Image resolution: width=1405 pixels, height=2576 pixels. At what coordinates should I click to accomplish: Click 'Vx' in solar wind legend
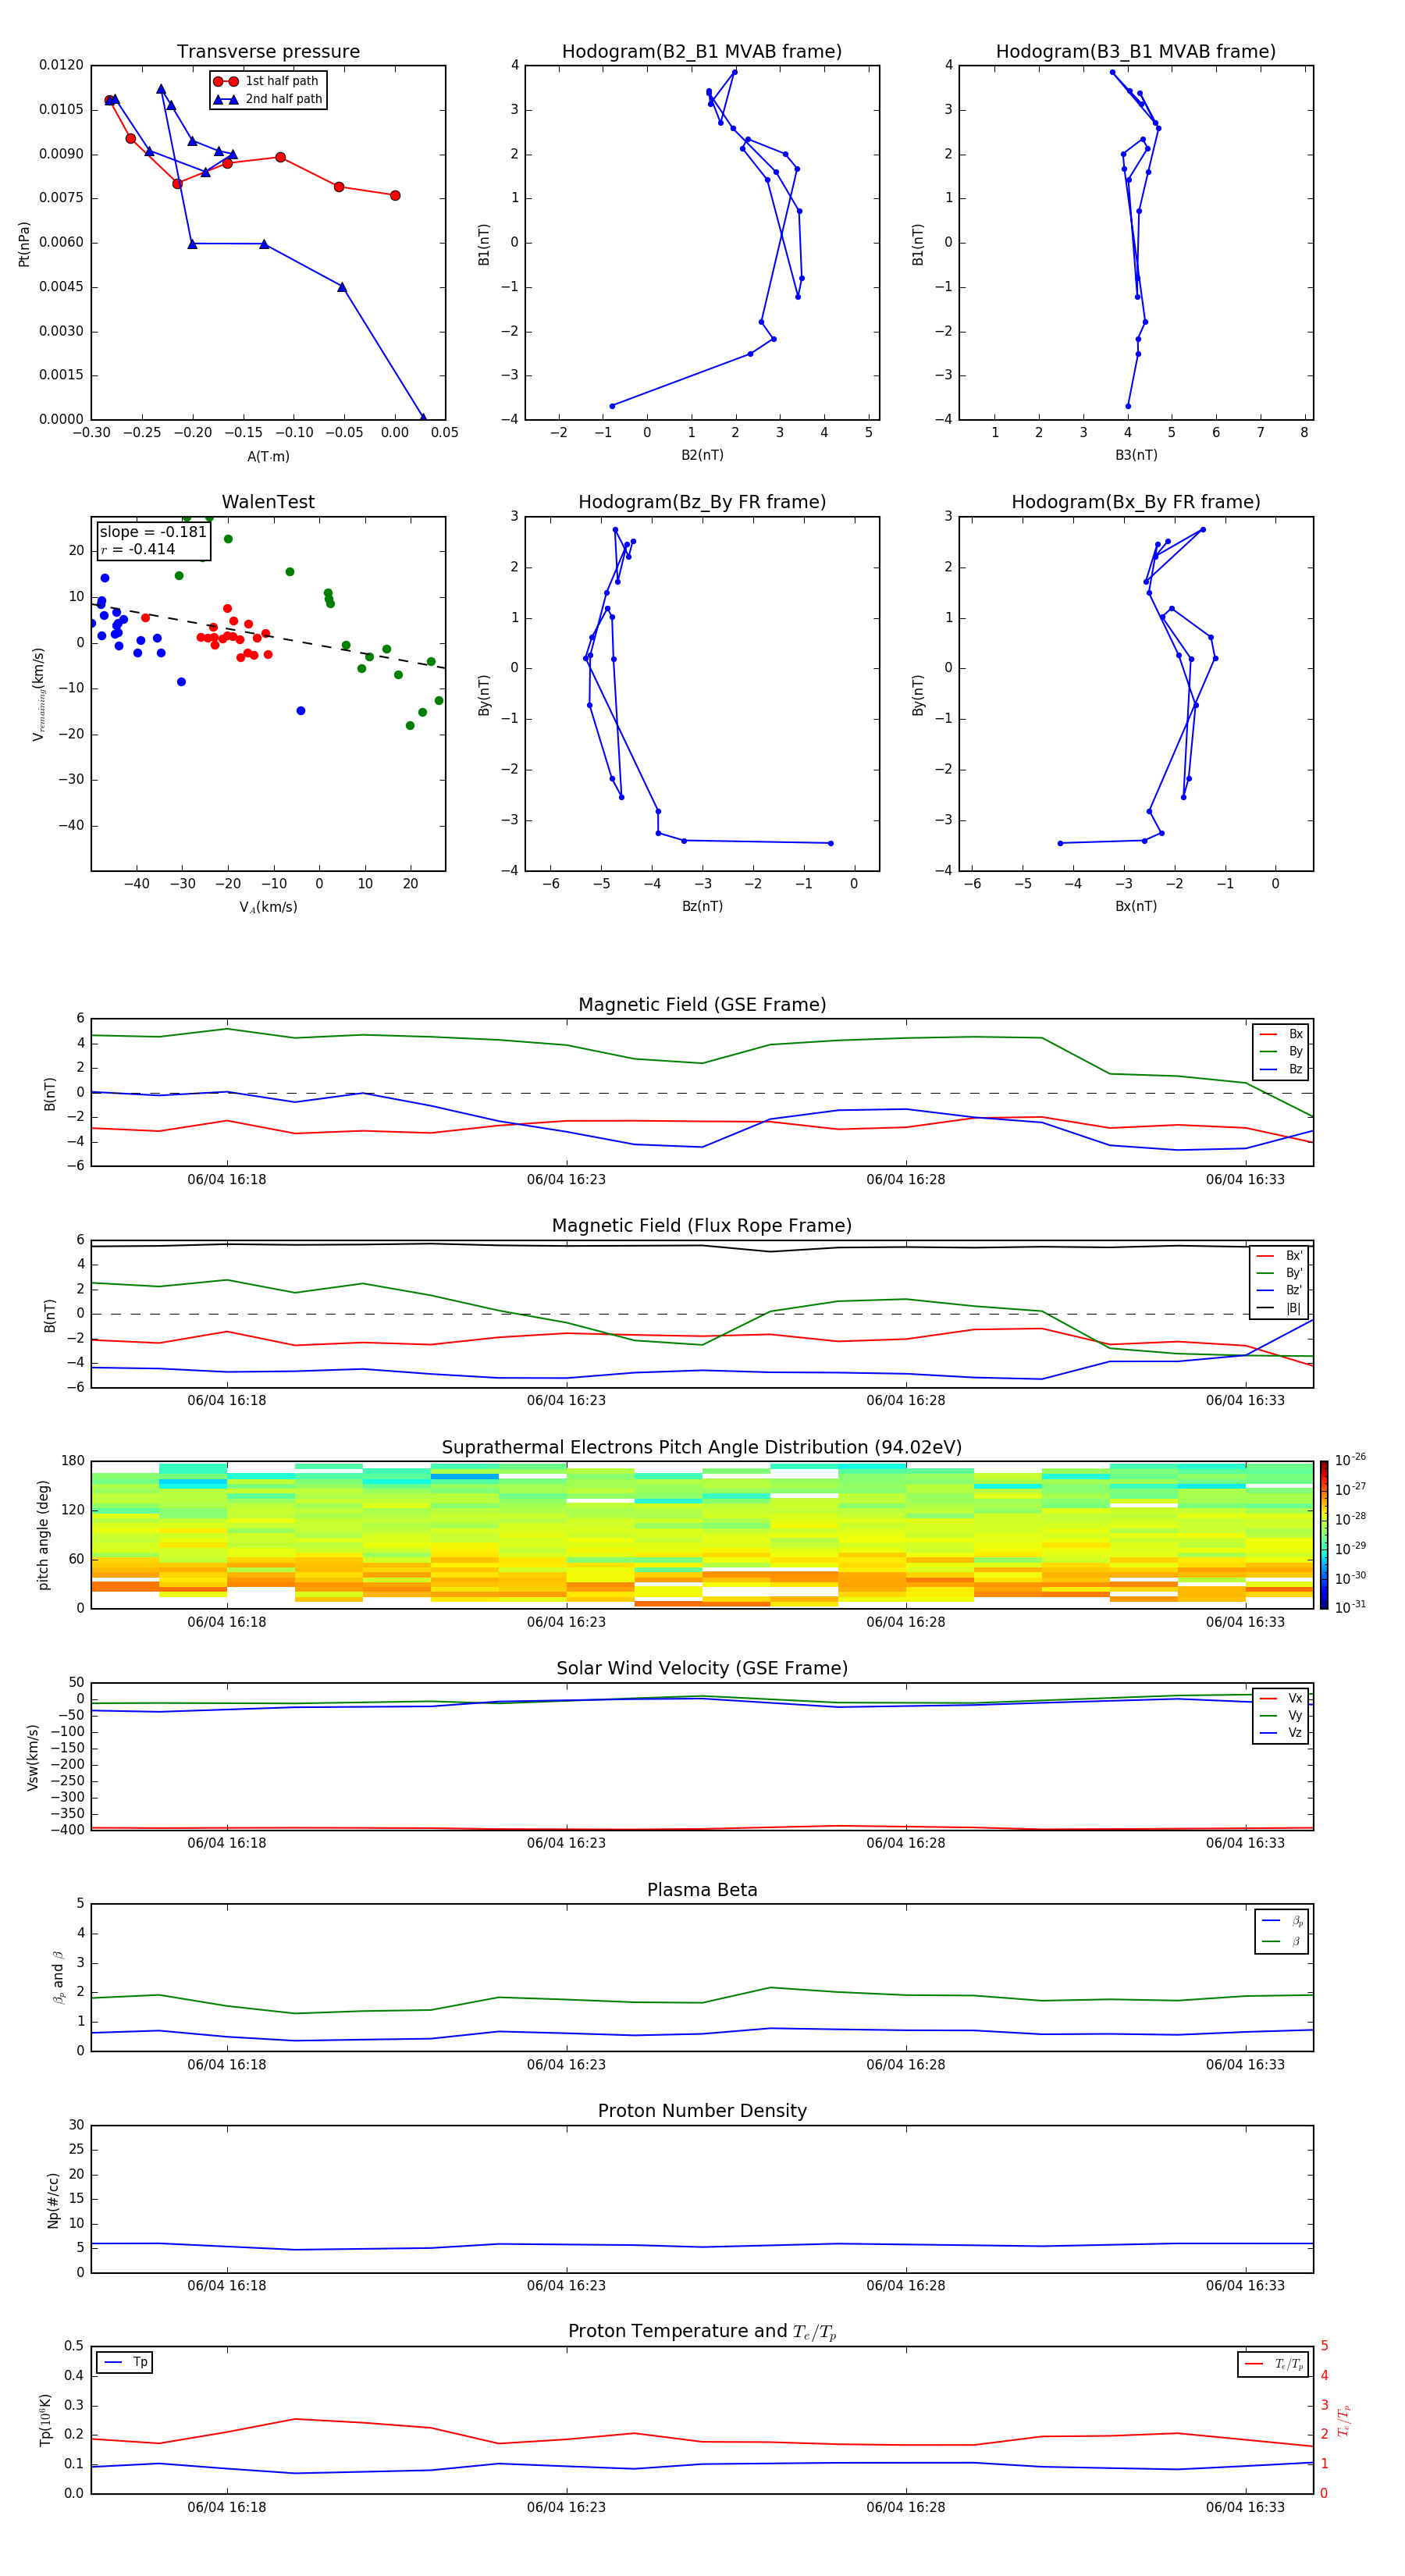pos(1282,1698)
